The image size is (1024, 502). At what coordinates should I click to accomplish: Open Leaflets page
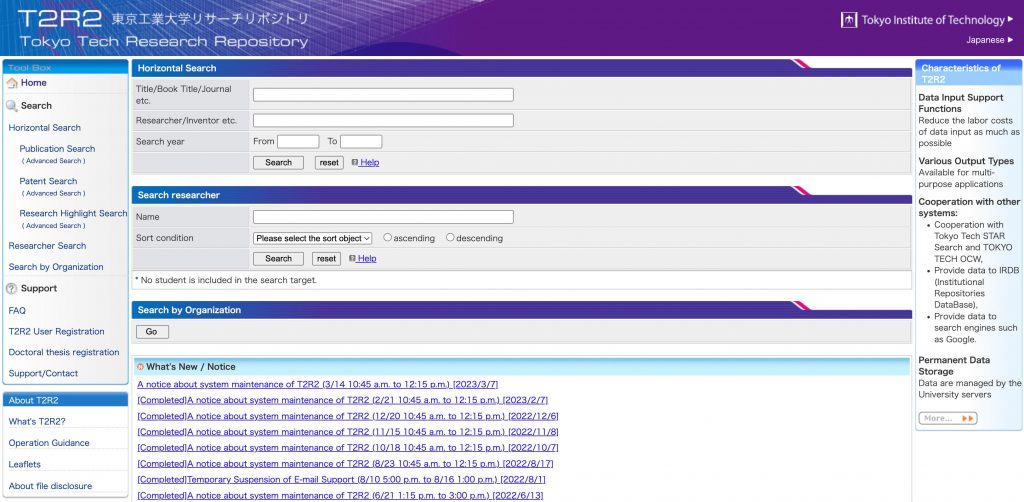pos(24,465)
